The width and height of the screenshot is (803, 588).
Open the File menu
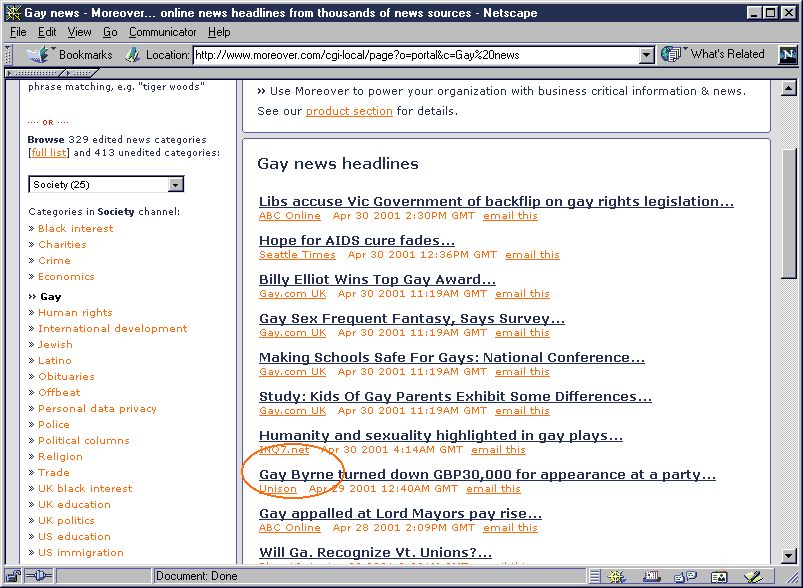18,32
